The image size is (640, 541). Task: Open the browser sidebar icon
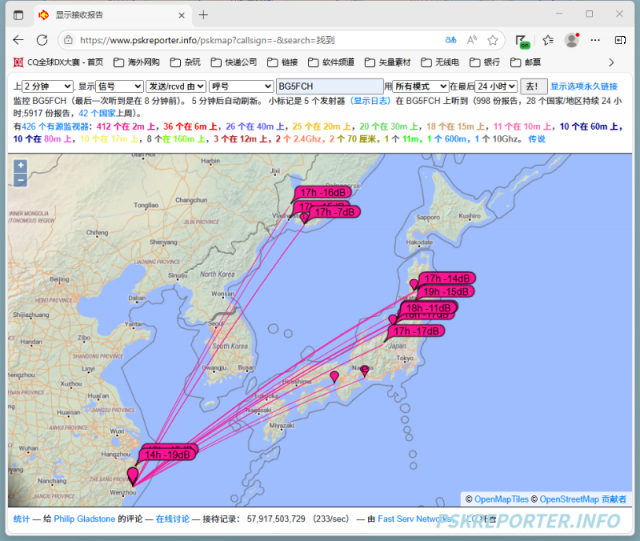point(620,40)
